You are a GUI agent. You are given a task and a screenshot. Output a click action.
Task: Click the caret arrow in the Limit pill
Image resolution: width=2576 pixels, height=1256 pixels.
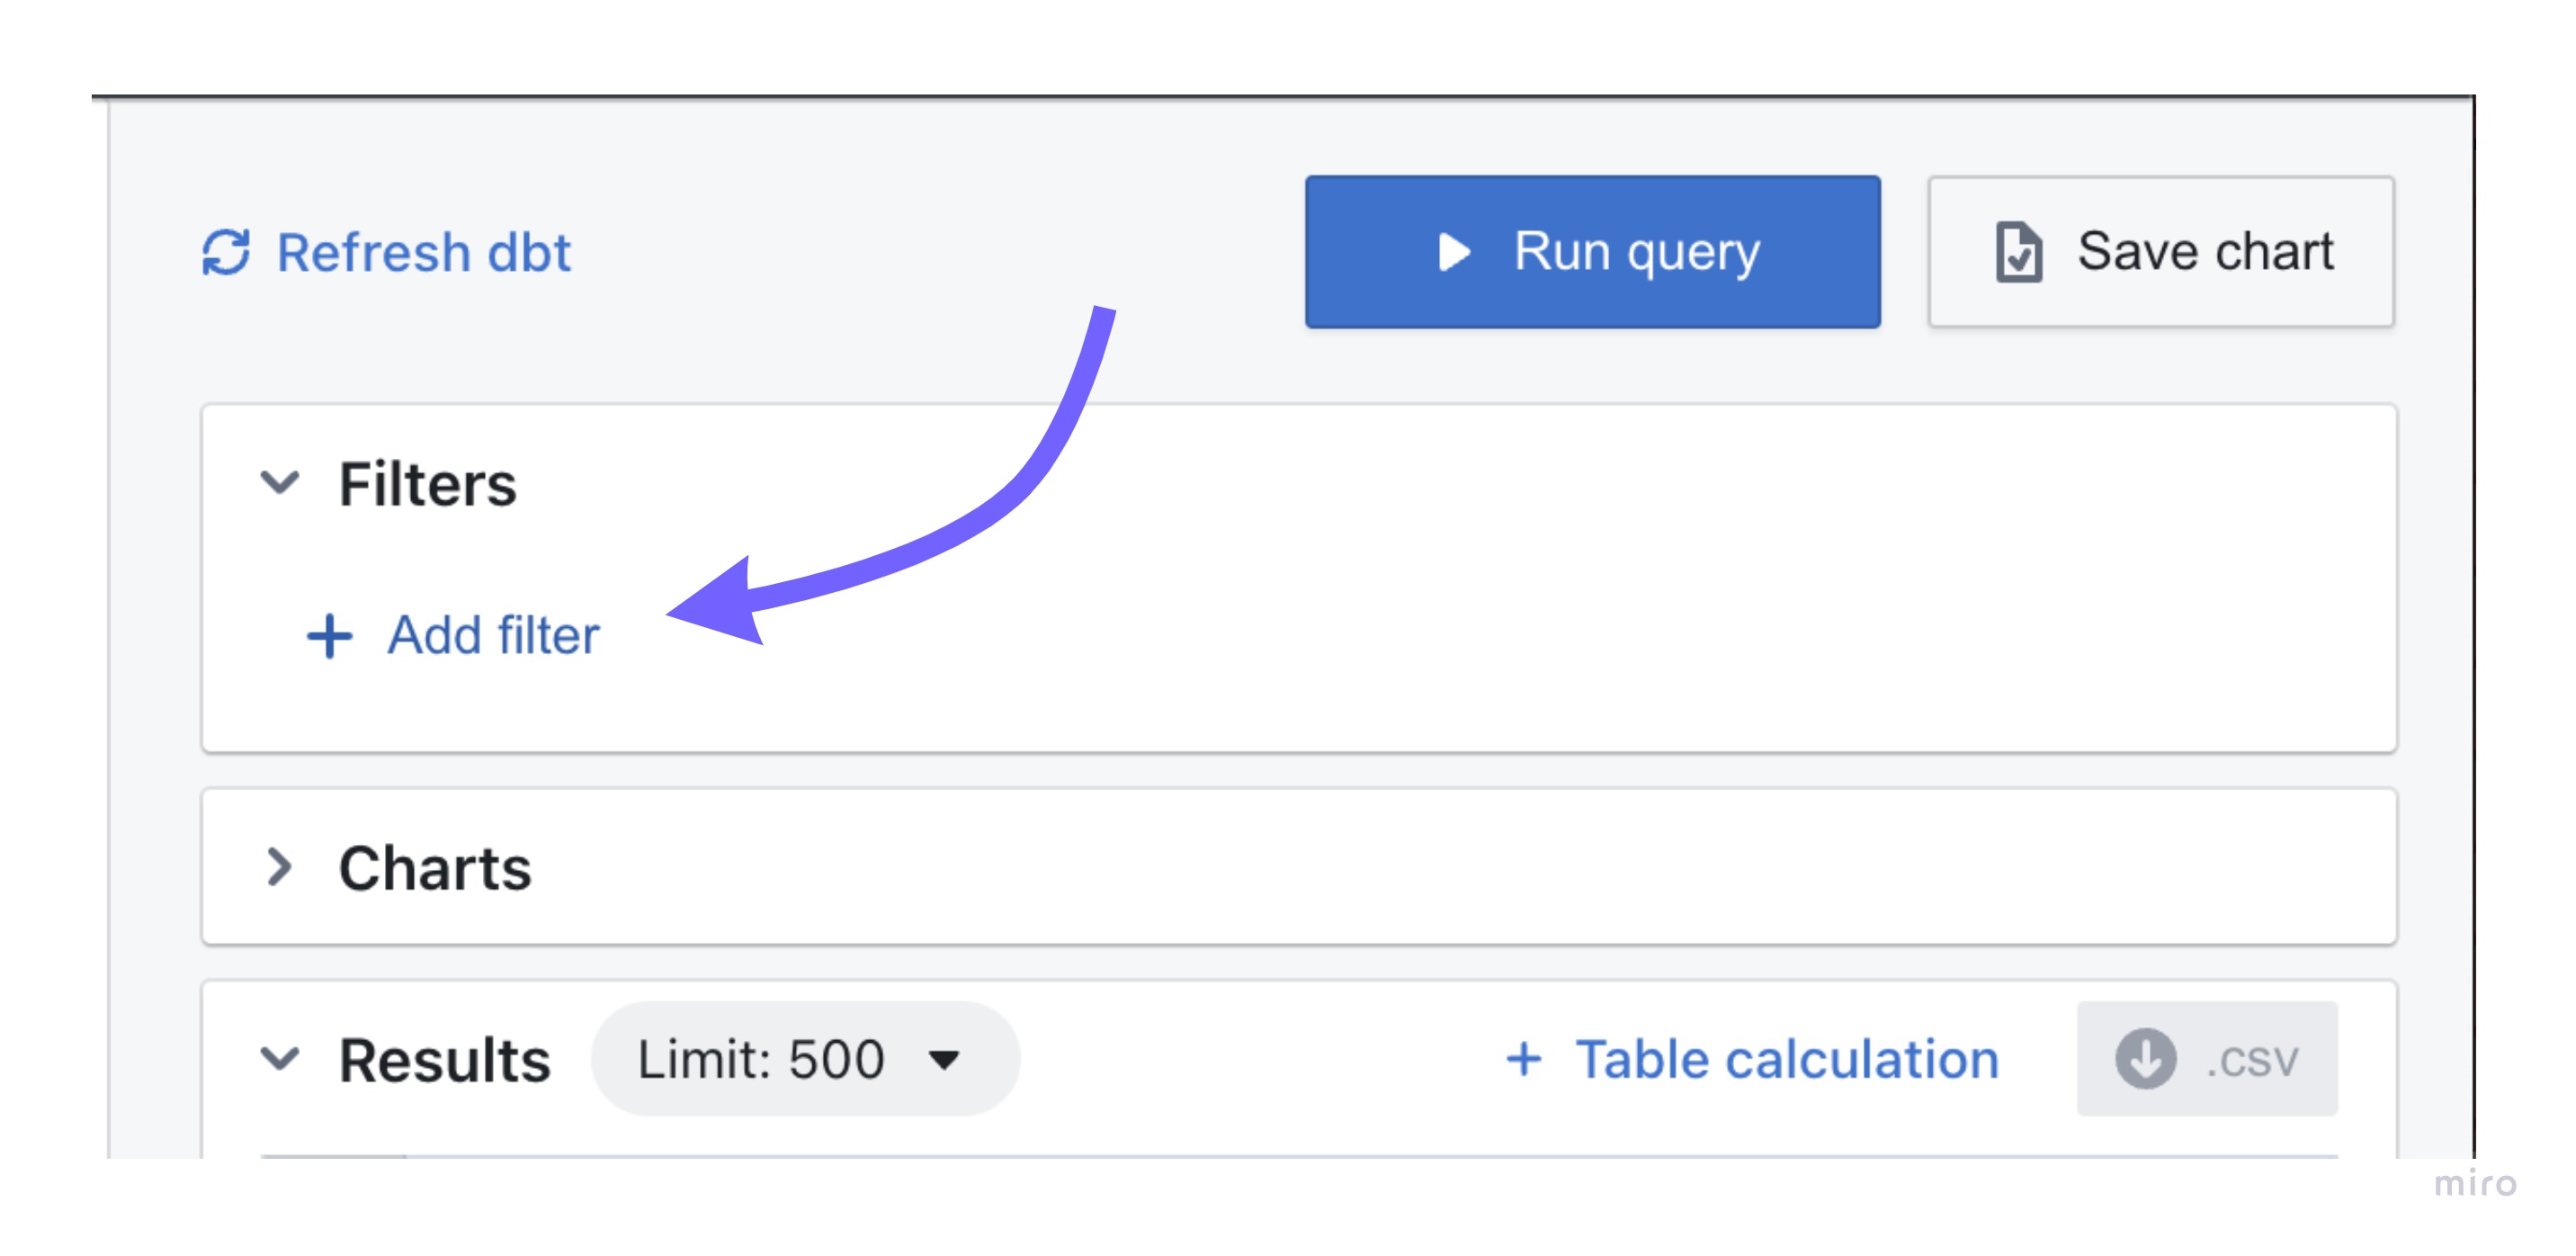944,1059
